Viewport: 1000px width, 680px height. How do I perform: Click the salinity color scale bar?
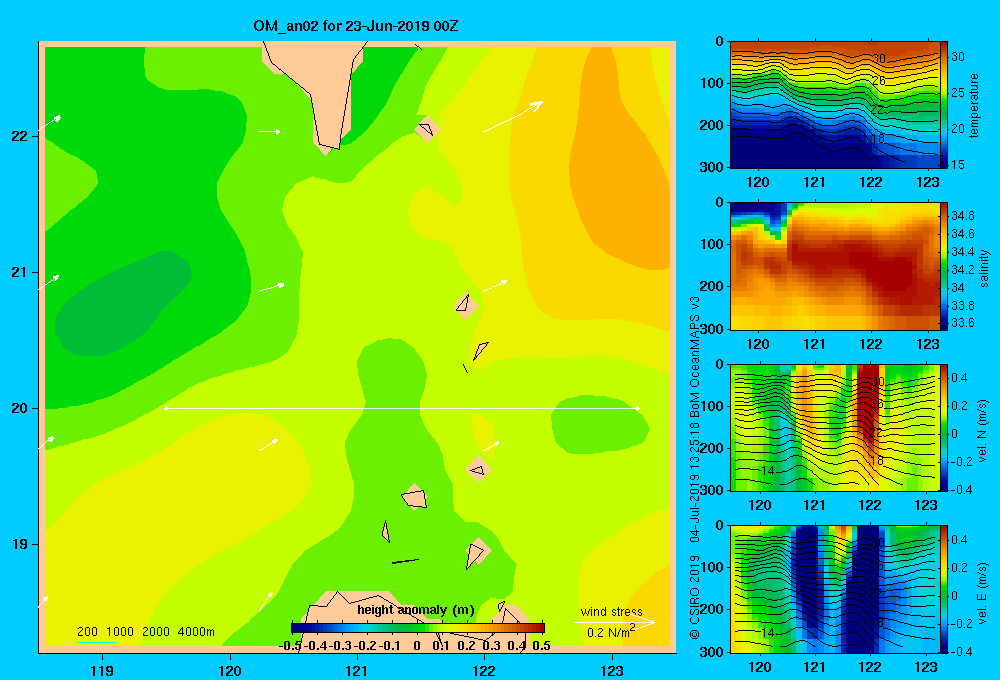click(x=944, y=266)
